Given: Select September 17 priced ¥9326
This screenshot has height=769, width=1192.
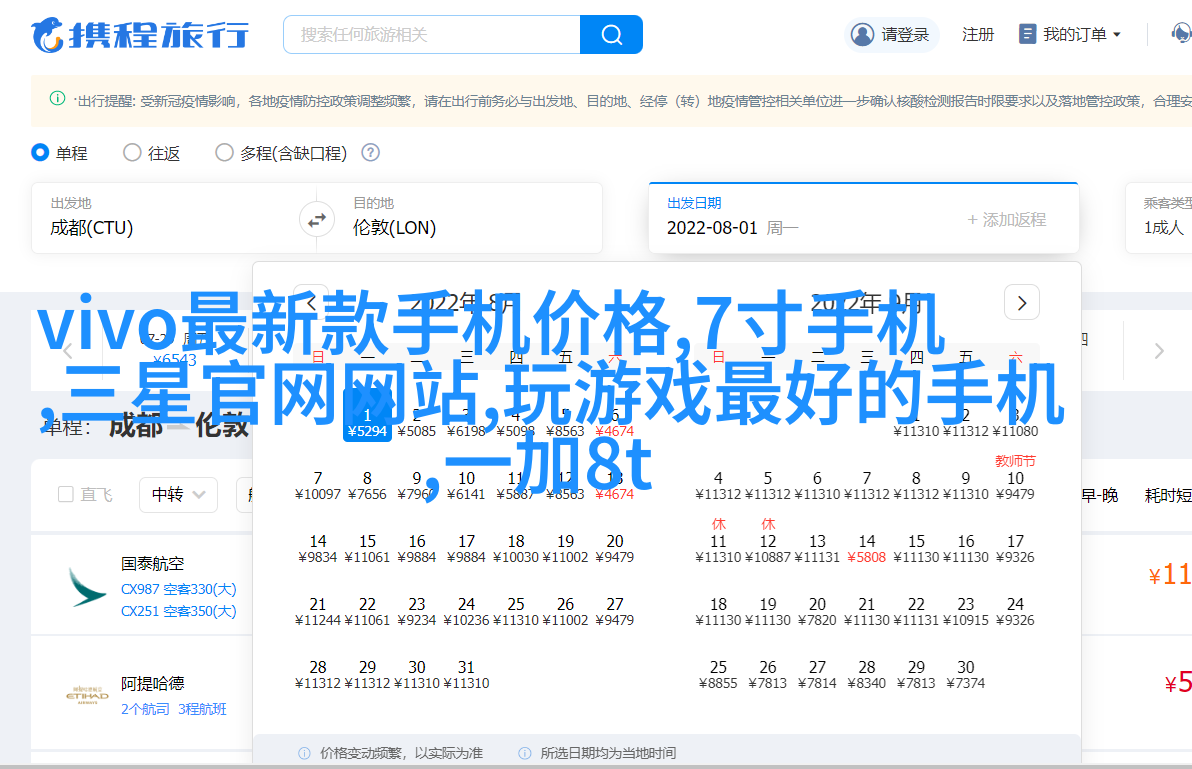Looking at the screenshot, I should [1015, 549].
